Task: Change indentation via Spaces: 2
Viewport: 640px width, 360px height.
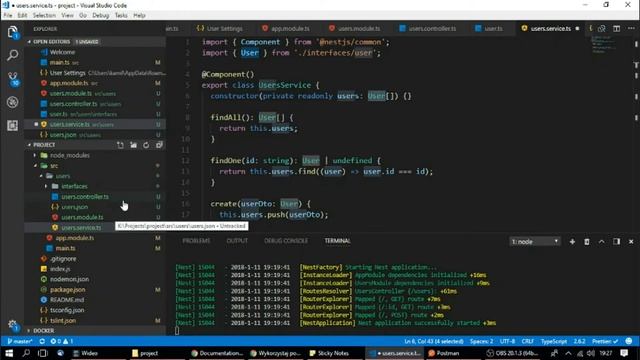Action: click(x=481, y=341)
